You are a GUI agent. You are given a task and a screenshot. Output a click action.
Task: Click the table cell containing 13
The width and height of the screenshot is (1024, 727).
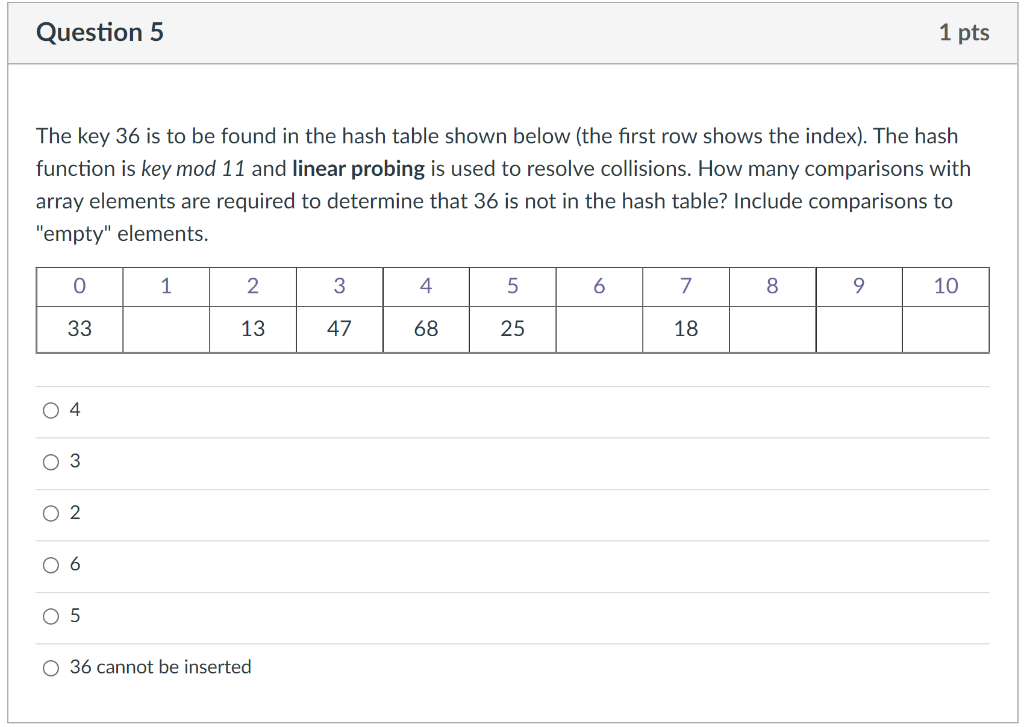click(252, 328)
